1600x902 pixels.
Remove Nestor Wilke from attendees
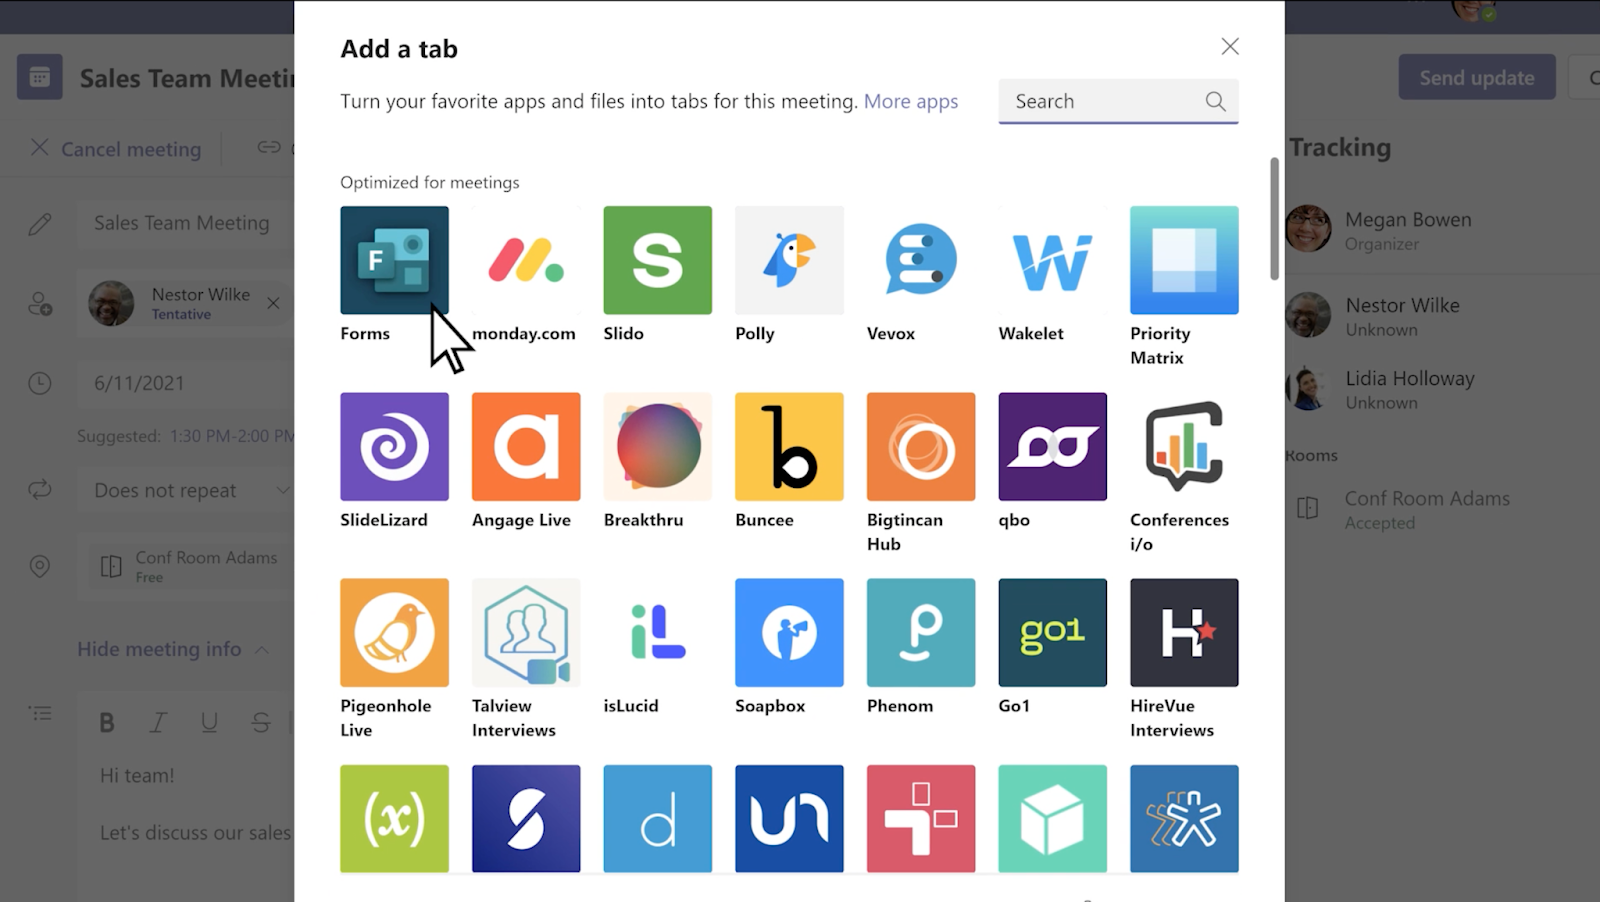click(273, 303)
